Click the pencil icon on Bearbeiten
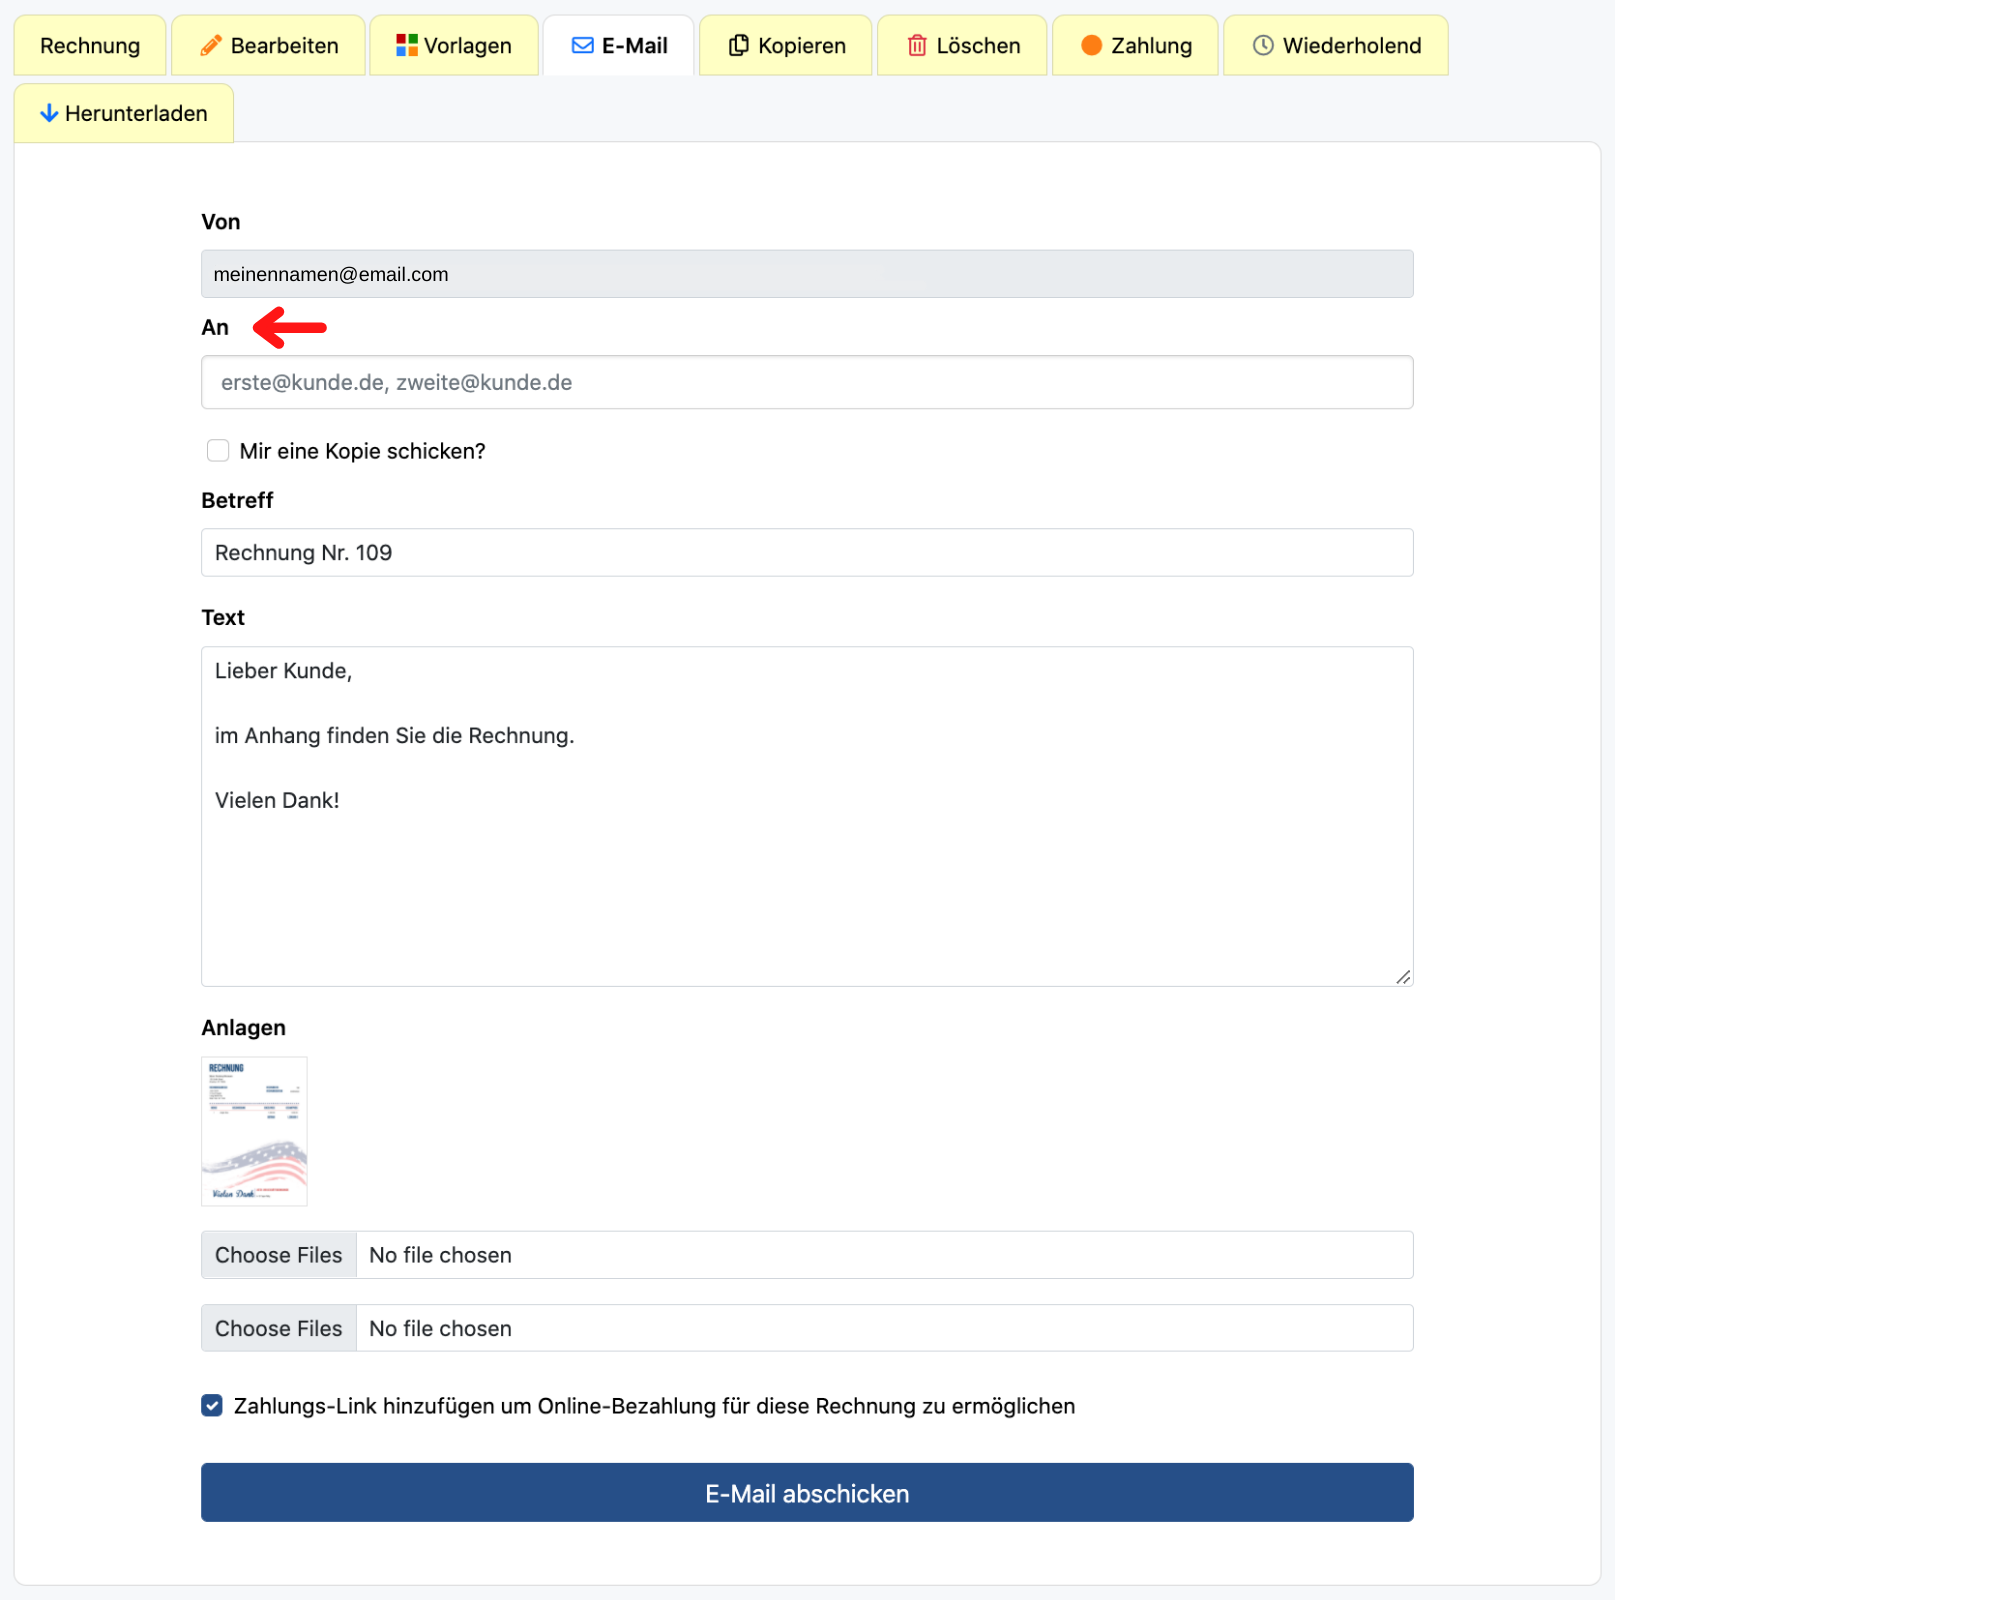 [x=210, y=45]
